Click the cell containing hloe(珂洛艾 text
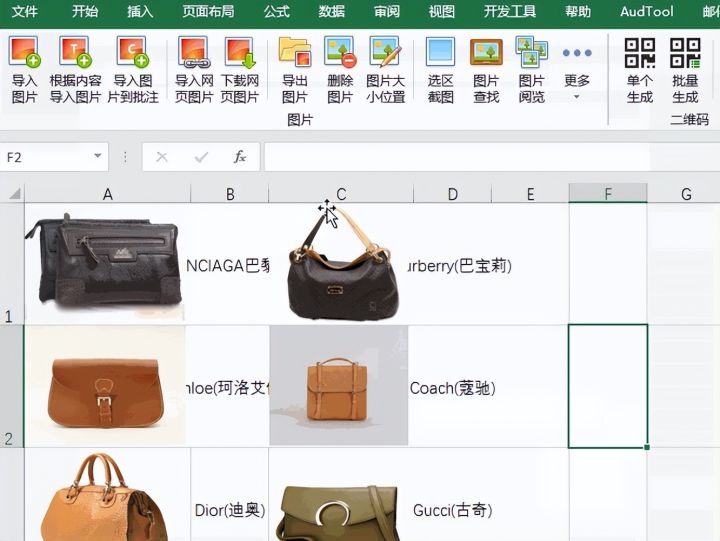Image resolution: width=720 pixels, height=541 pixels. 228,388
